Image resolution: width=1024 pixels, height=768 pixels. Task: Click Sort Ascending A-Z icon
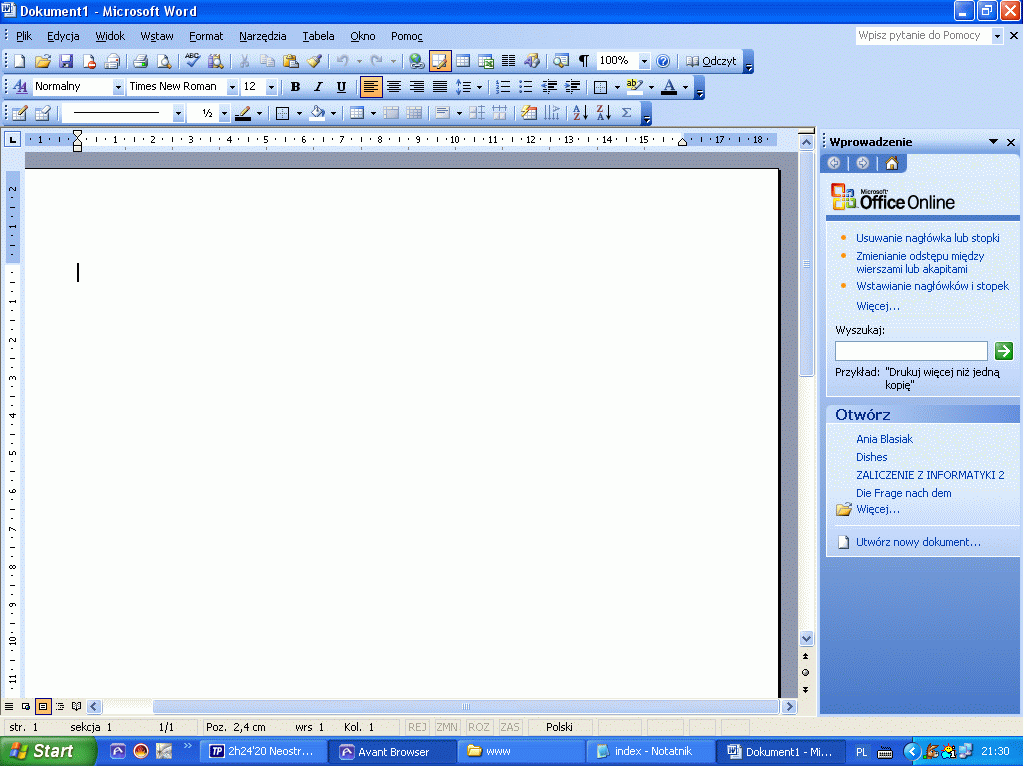(x=580, y=113)
